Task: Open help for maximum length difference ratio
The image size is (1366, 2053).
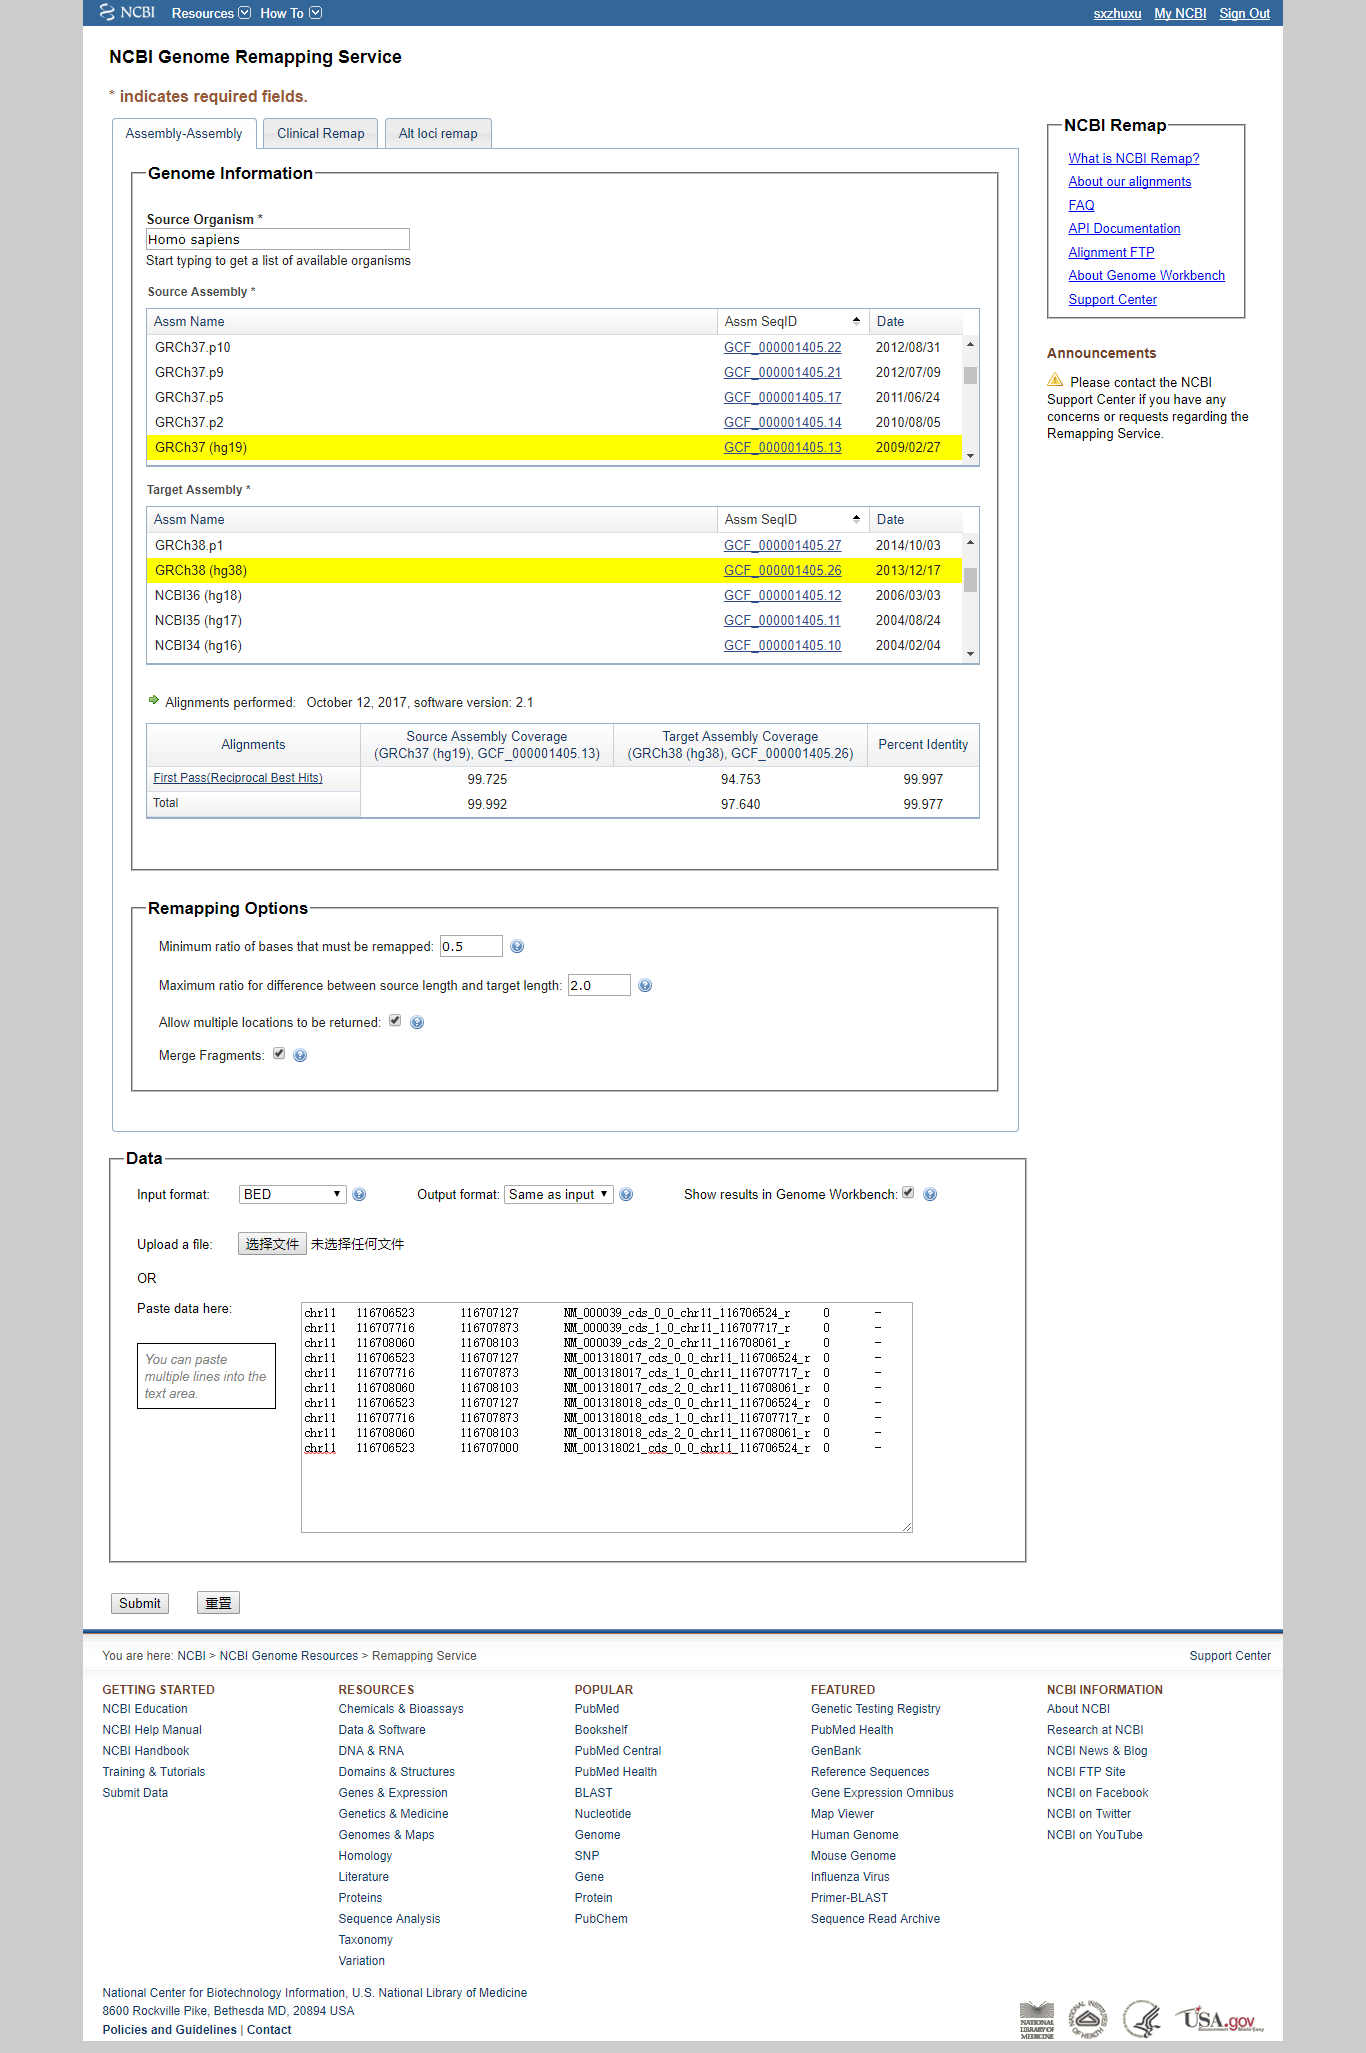Action: pyautogui.click(x=645, y=985)
